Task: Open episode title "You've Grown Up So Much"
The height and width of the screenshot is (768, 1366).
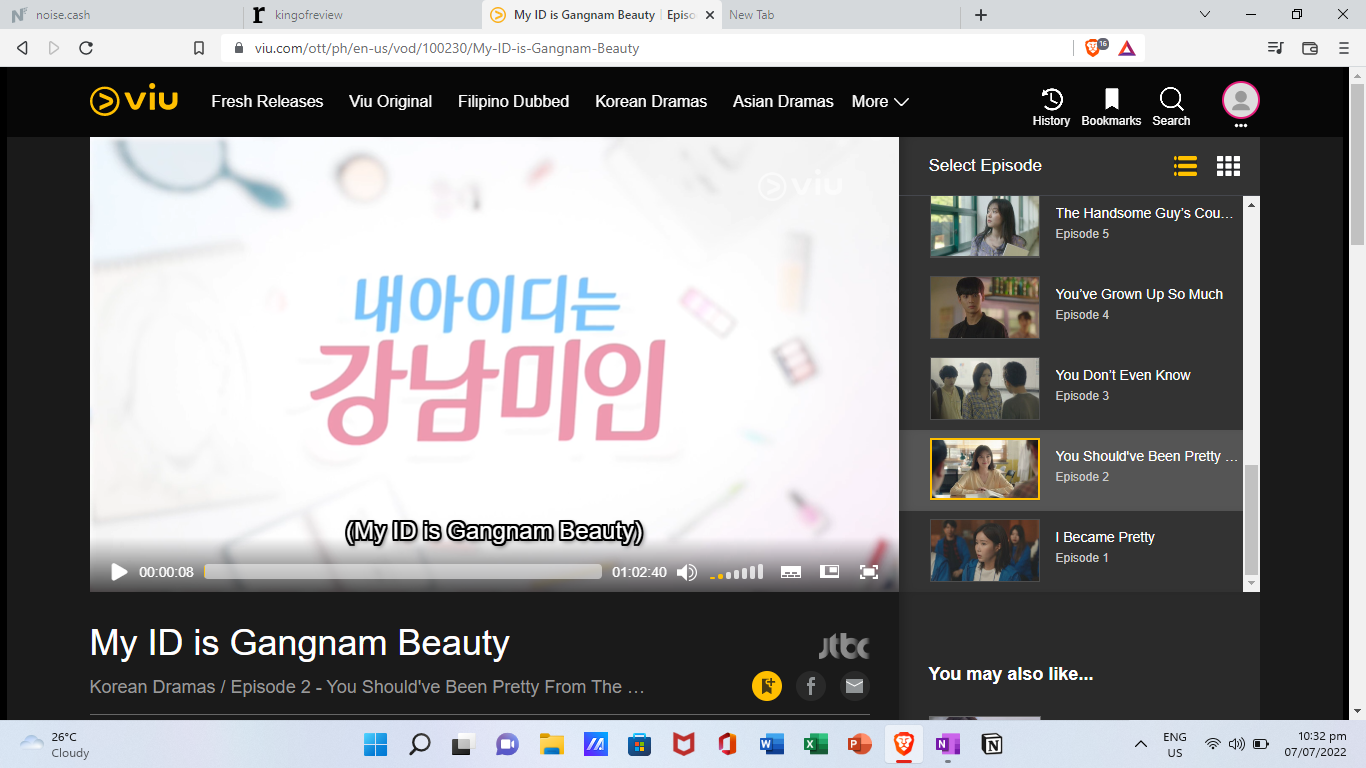Action: 1139,294
